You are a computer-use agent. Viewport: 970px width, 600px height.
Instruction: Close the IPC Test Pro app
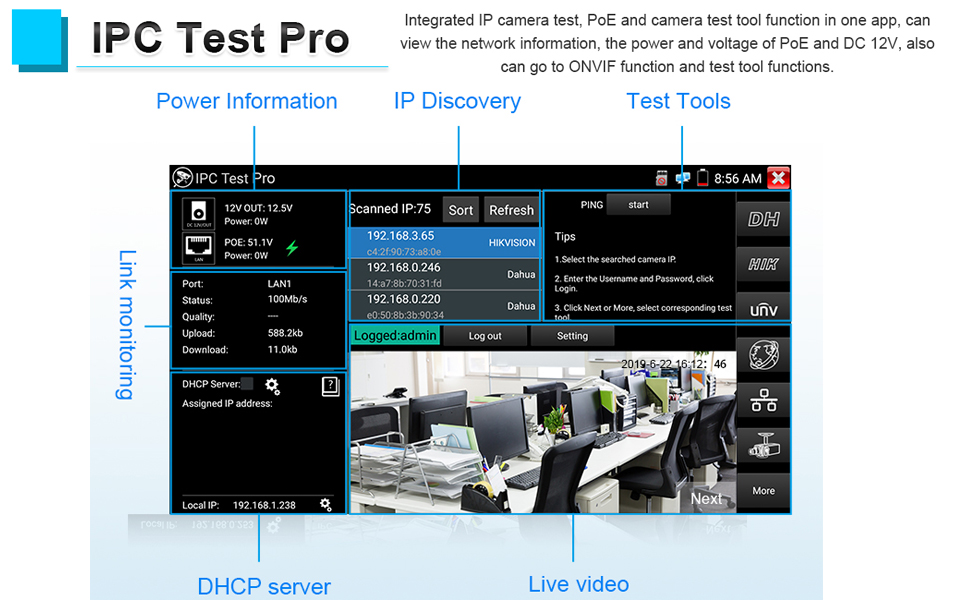(x=778, y=178)
